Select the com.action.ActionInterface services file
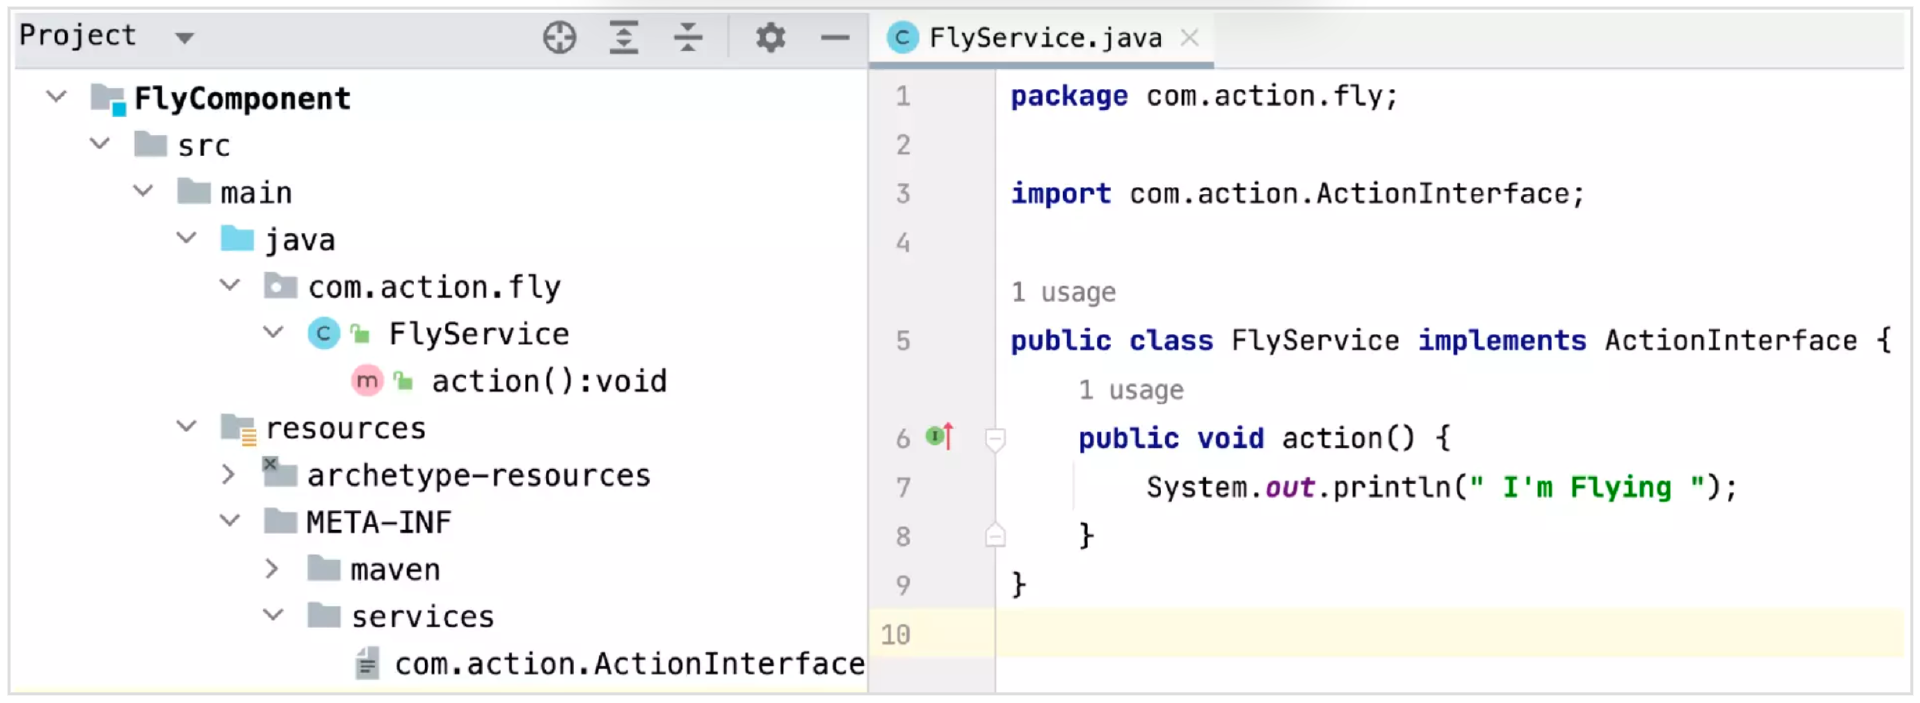The width and height of the screenshot is (1920, 703). [x=628, y=664]
